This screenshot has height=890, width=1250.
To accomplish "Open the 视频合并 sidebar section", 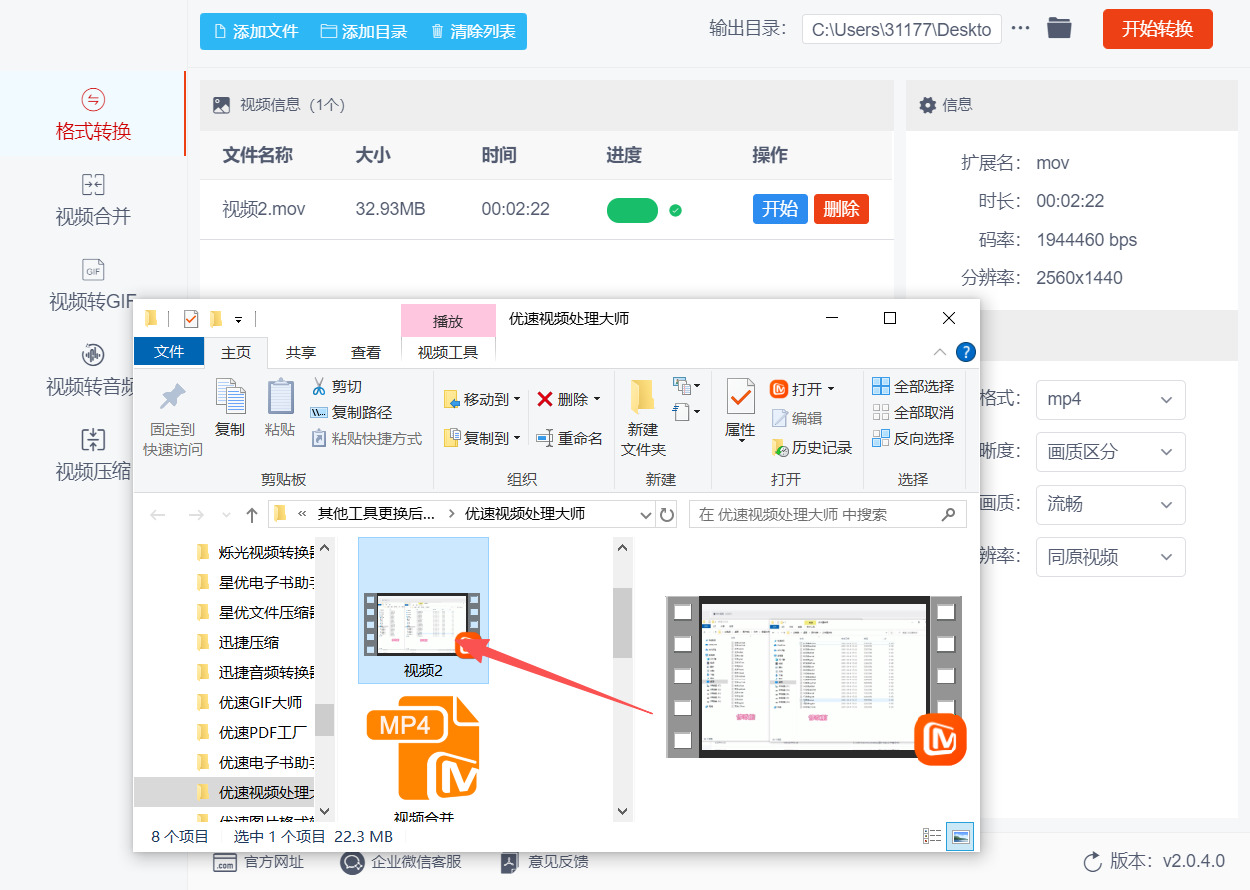I will click(x=93, y=200).
